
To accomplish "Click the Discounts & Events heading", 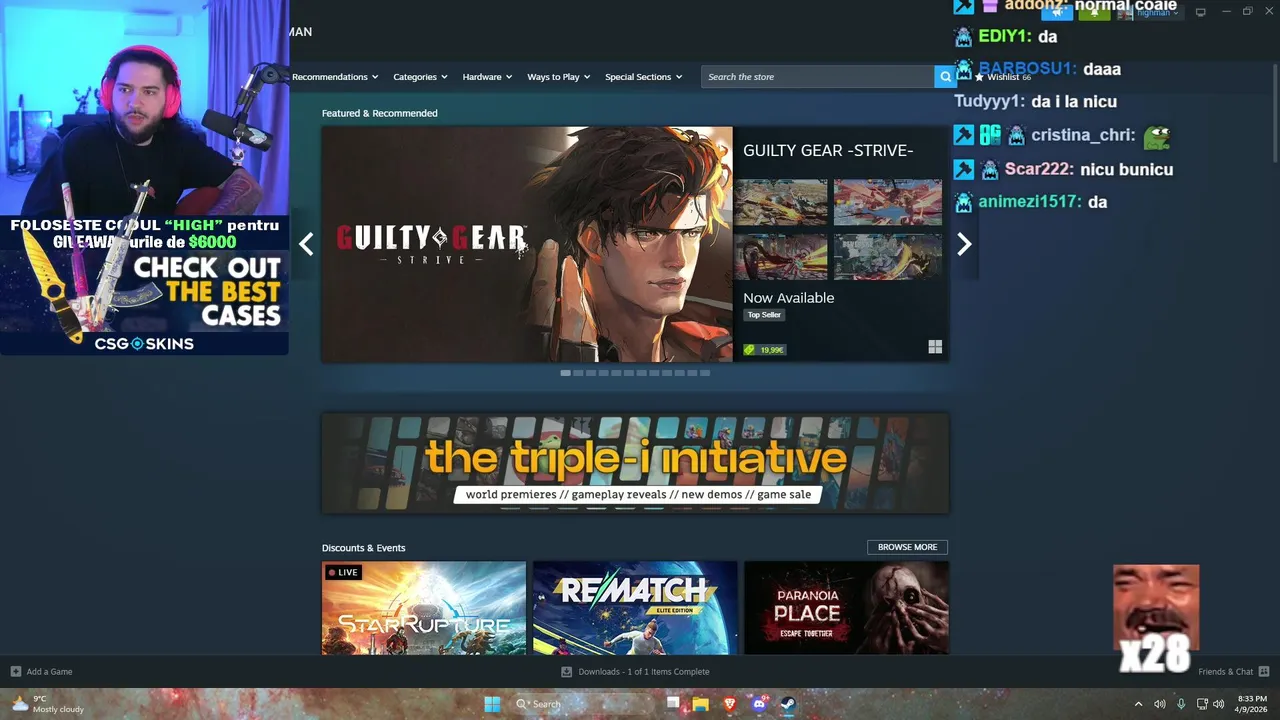I will point(364,548).
